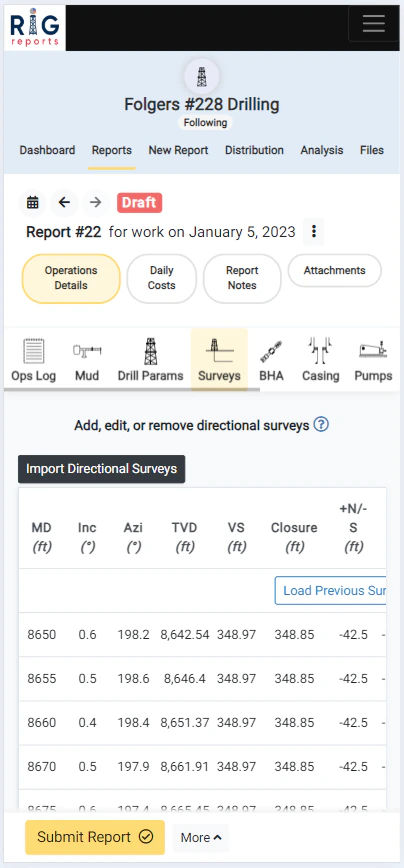Switch to the Dashboard tab
404x868 pixels.
(47, 150)
